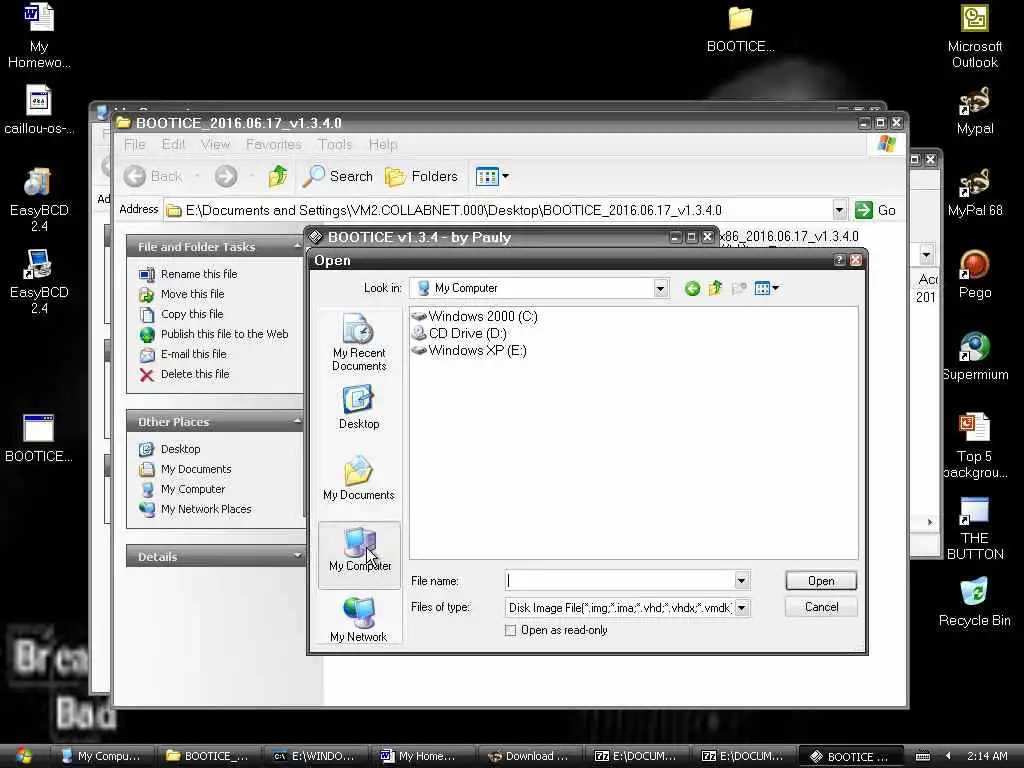Go up one level in Open dialog
This screenshot has height=768, width=1024.
(715, 288)
